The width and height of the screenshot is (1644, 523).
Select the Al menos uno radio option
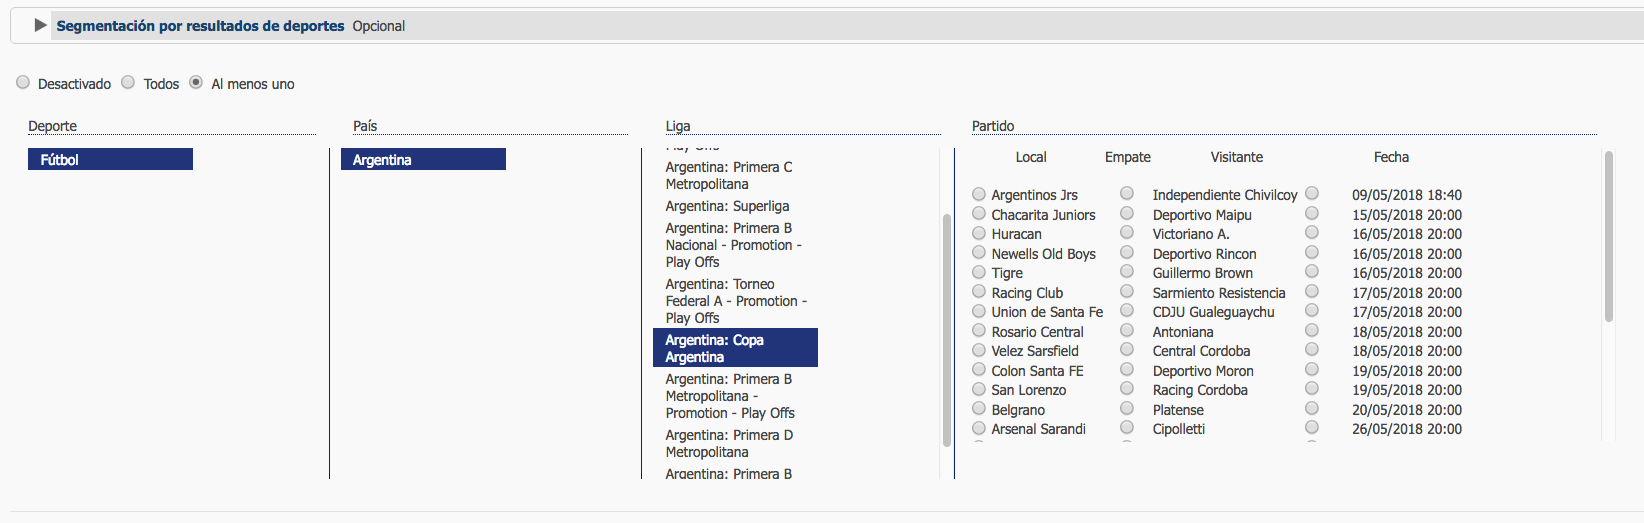click(196, 83)
